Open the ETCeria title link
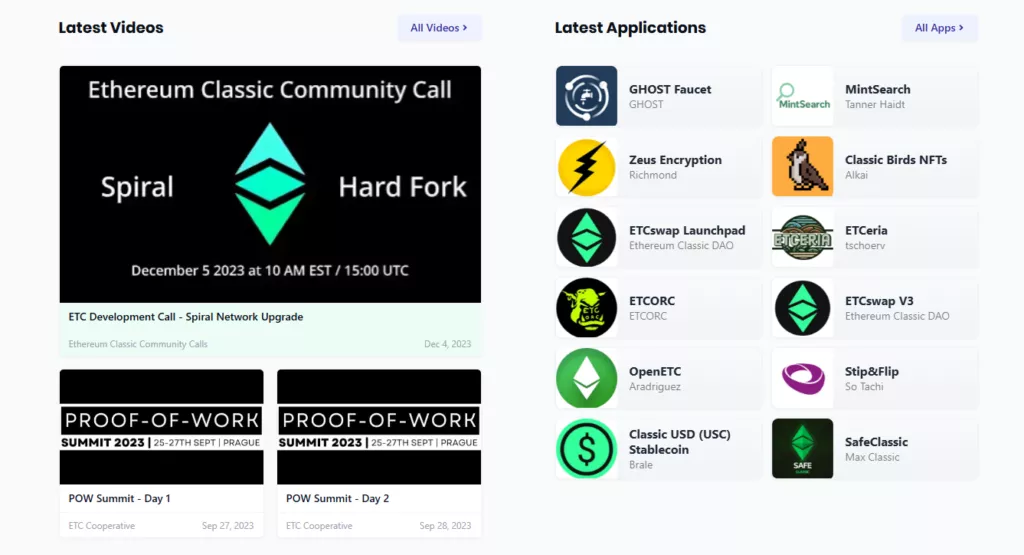 point(866,230)
